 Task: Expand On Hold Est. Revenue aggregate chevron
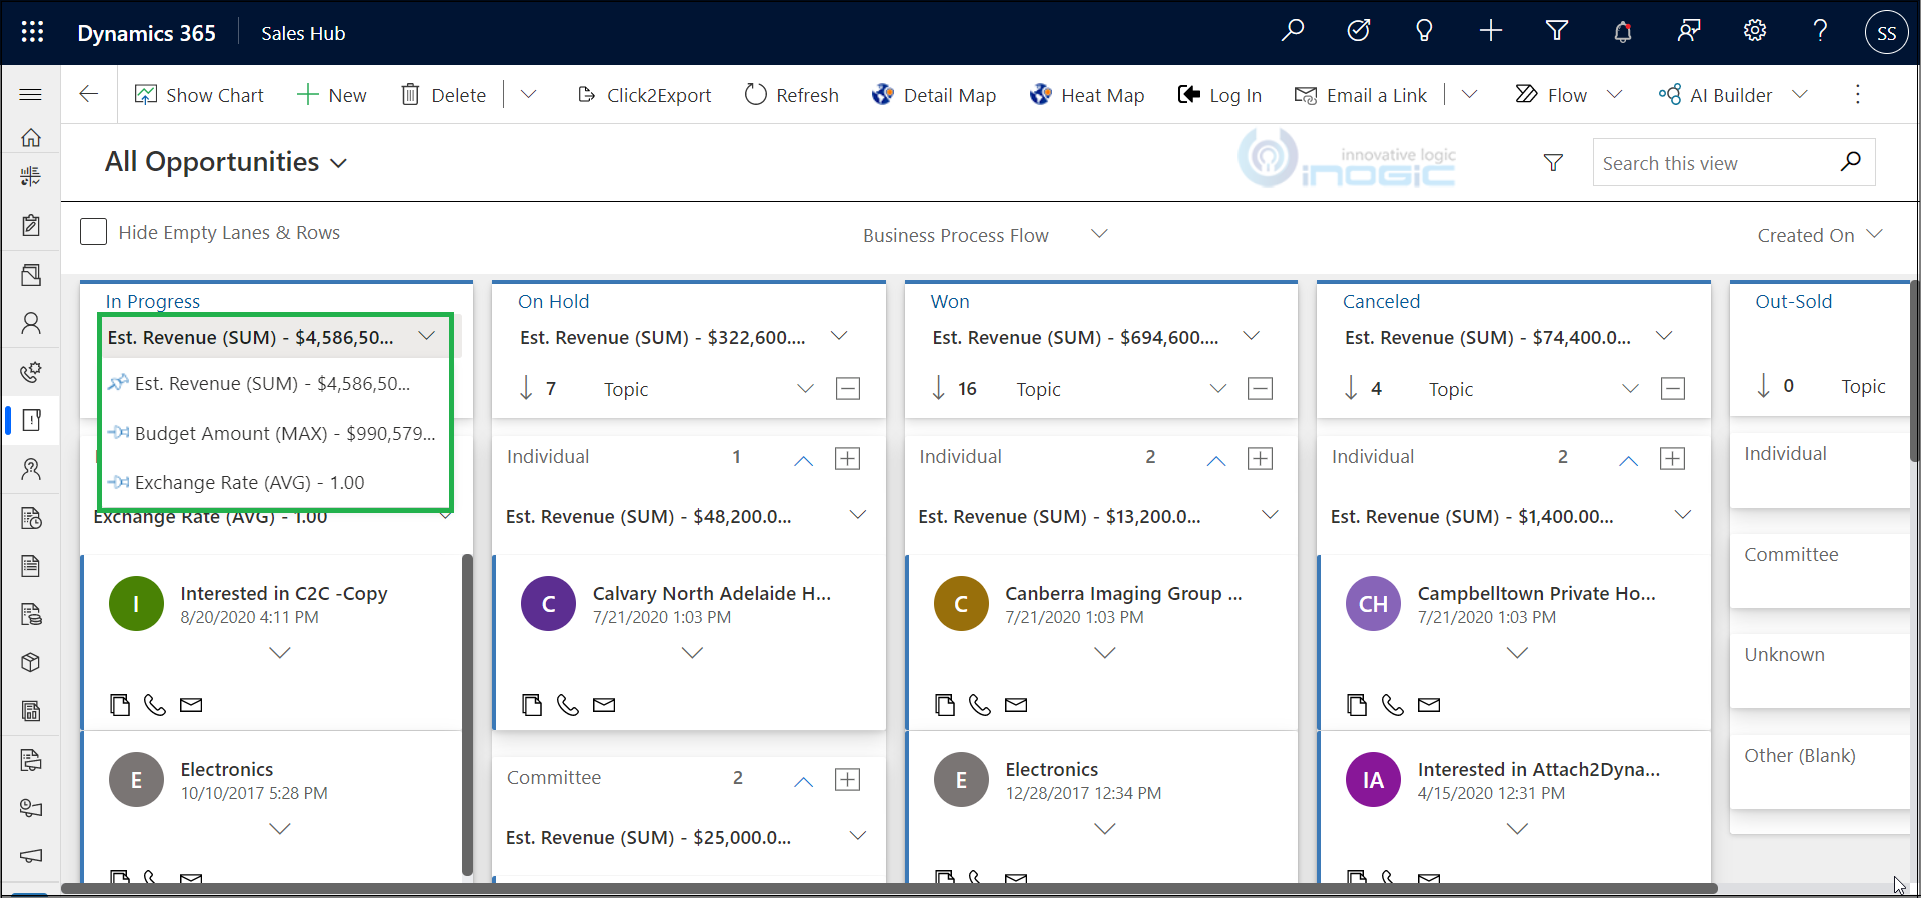pyautogui.click(x=839, y=336)
